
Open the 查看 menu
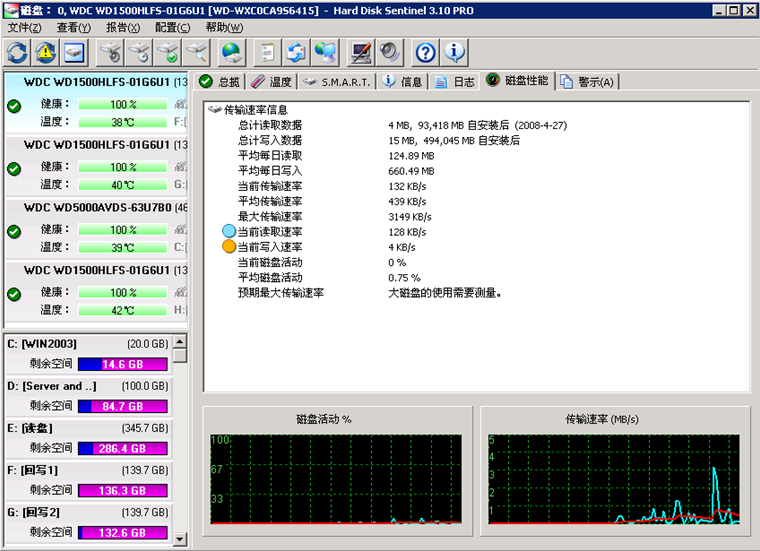pyautogui.click(x=74, y=28)
